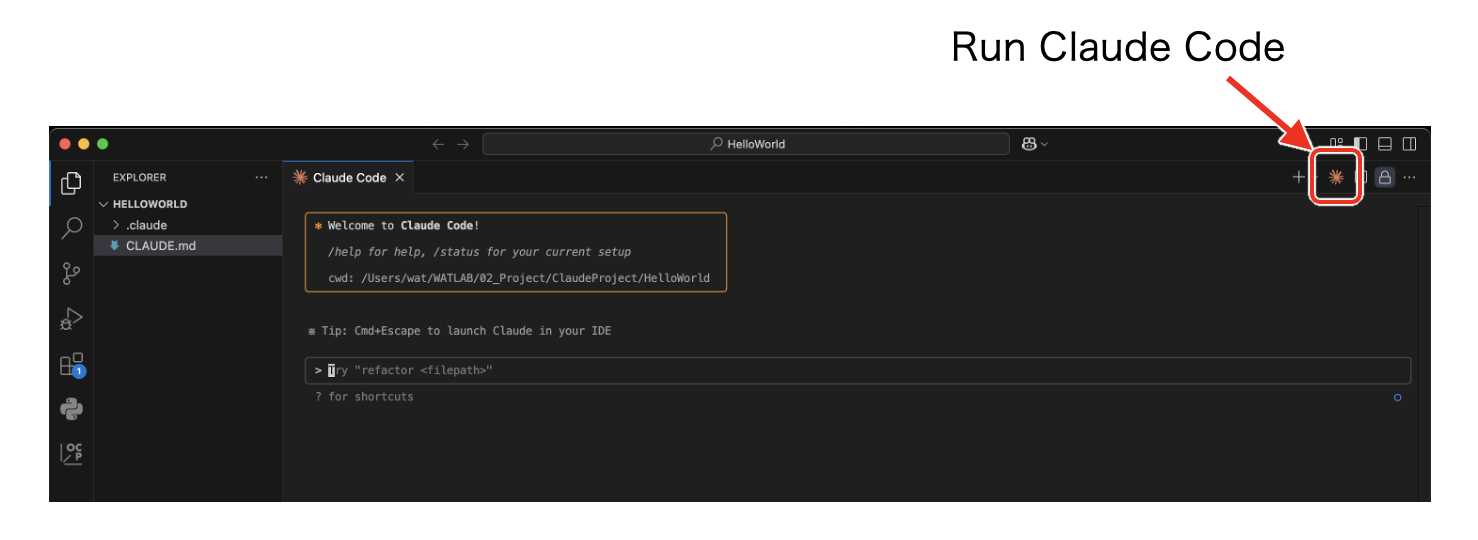Open the Extensions view with badge
The width and height of the screenshot is (1478, 540).
[x=71, y=365]
